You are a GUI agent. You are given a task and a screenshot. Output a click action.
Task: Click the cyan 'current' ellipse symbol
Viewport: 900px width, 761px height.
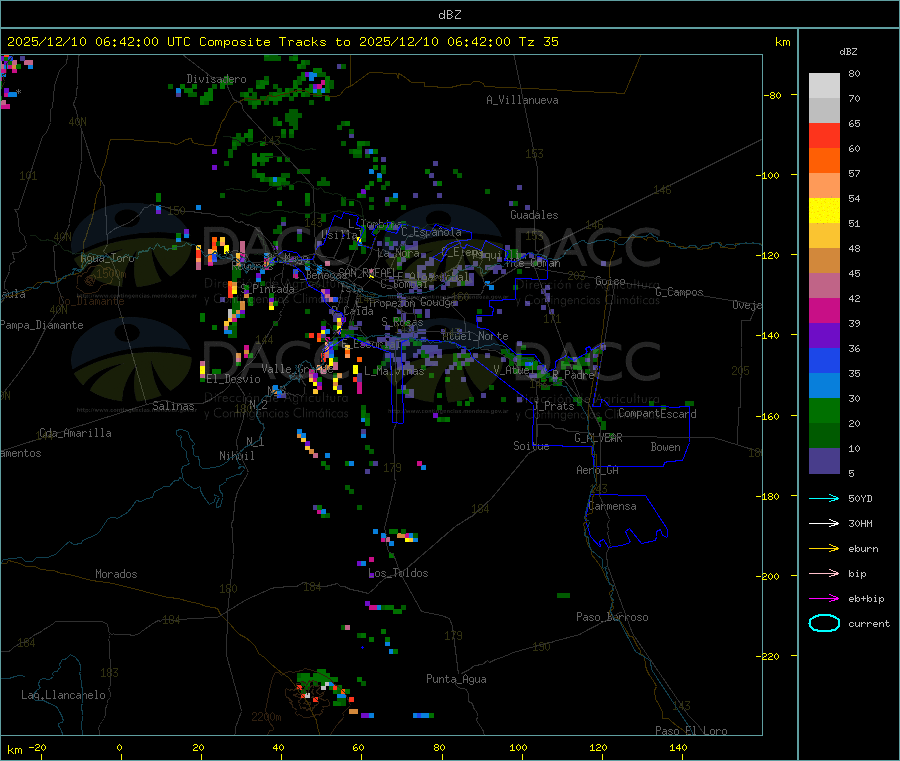pos(824,623)
